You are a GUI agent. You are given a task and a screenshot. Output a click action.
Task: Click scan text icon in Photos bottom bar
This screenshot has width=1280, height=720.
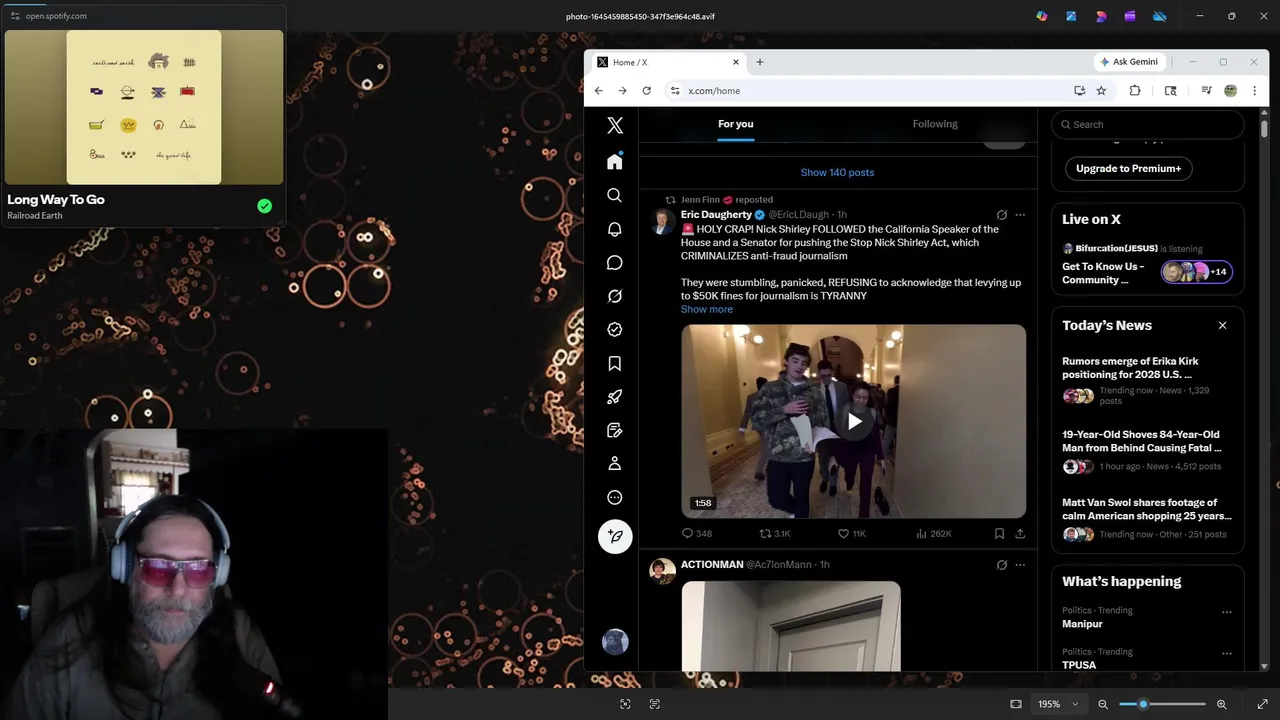pos(655,704)
